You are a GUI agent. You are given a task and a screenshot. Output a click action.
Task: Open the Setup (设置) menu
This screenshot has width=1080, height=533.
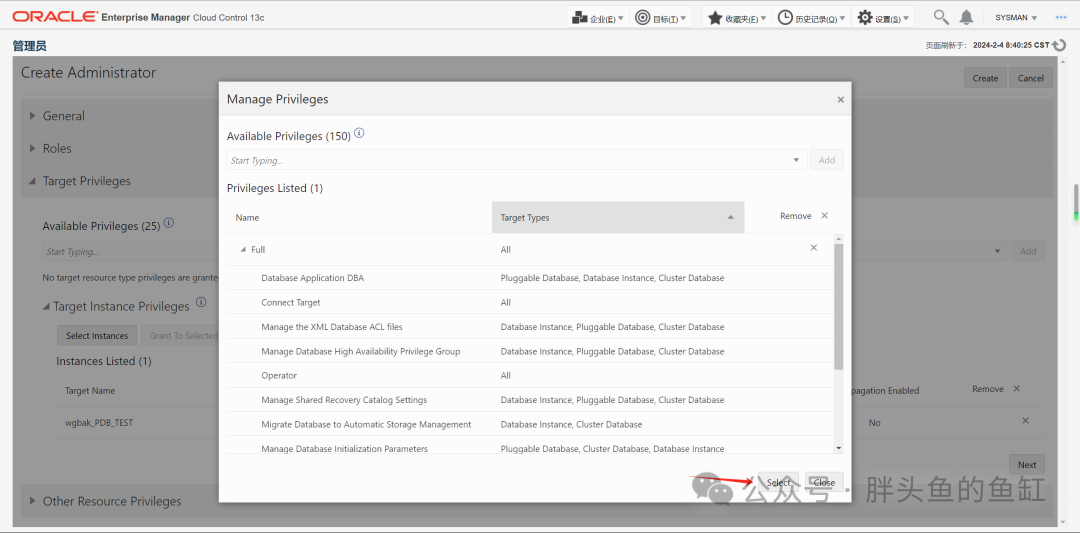[883, 18]
